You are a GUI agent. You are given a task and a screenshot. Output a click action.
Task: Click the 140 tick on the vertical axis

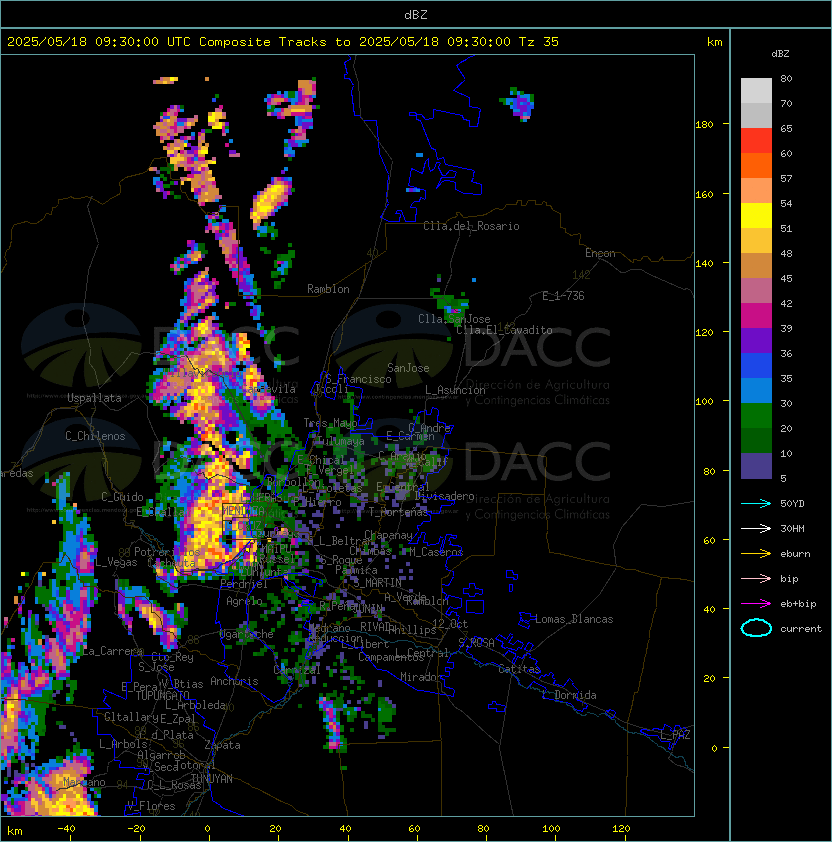pos(704,264)
